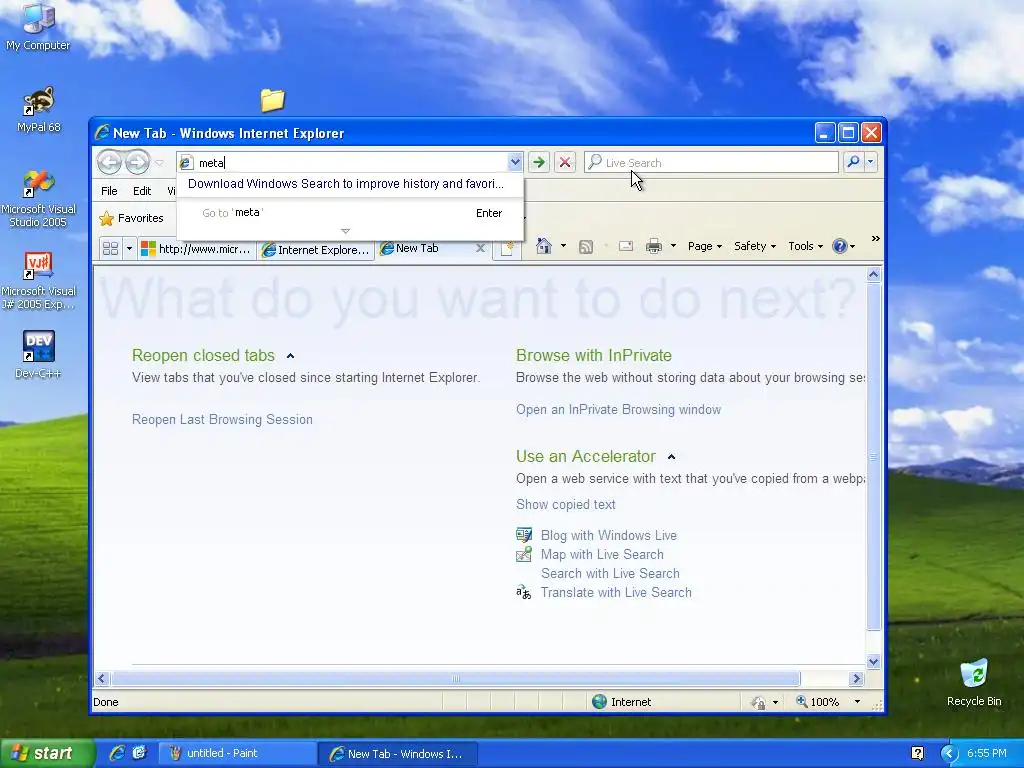Image resolution: width=1024 pixels, height=768 pixels.
Task: Click Blog with Windows Live icon
Action: (x=524, y=535)
